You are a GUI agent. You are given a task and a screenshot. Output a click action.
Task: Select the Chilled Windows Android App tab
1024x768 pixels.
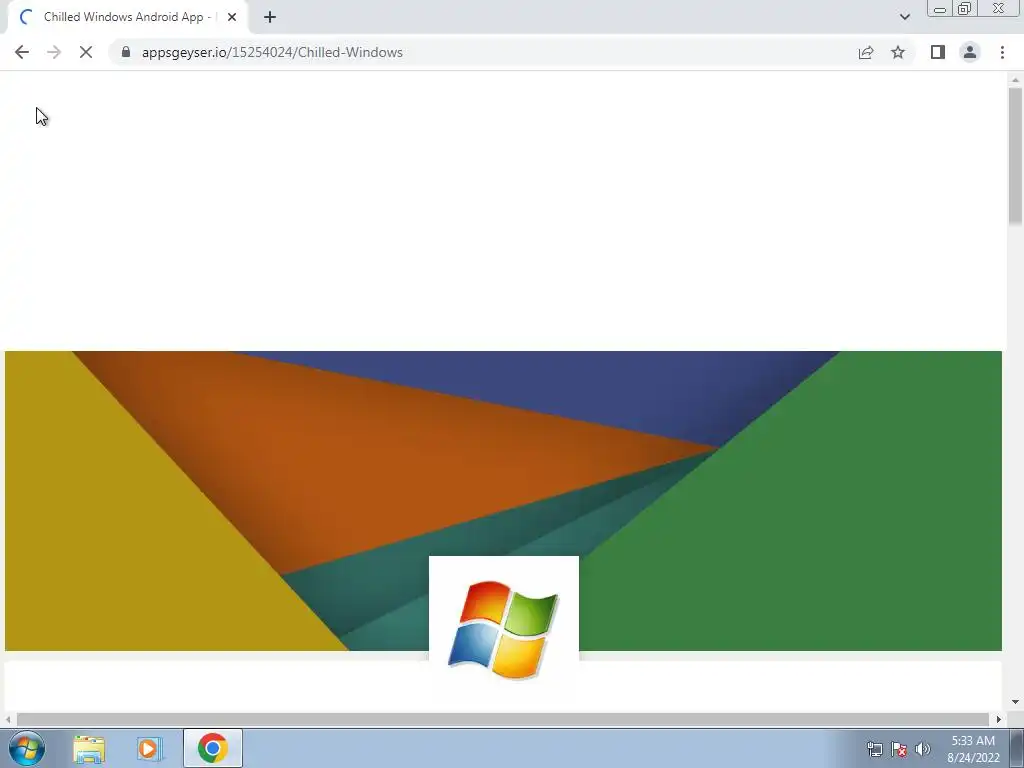tap(127, 17)
